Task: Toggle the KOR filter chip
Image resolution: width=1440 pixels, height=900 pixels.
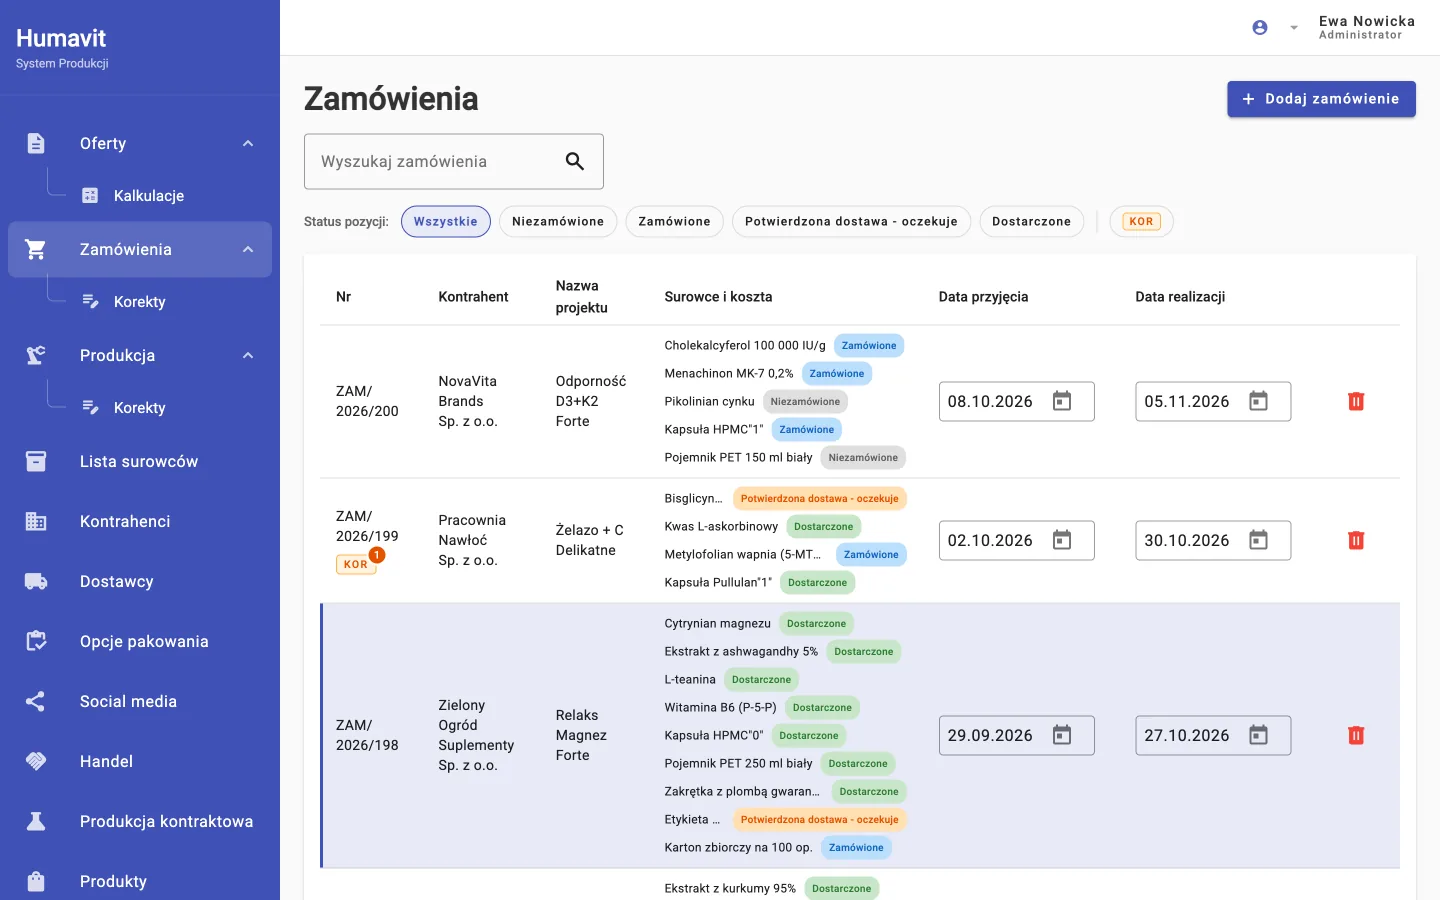Action: [x=1141, y=221]
